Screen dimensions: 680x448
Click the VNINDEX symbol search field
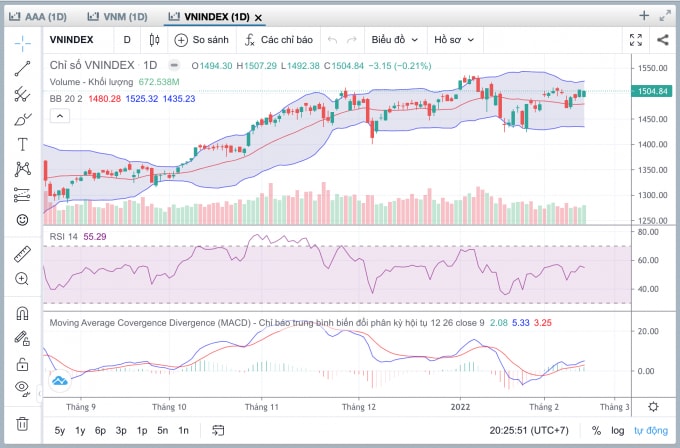click(72, 40)
